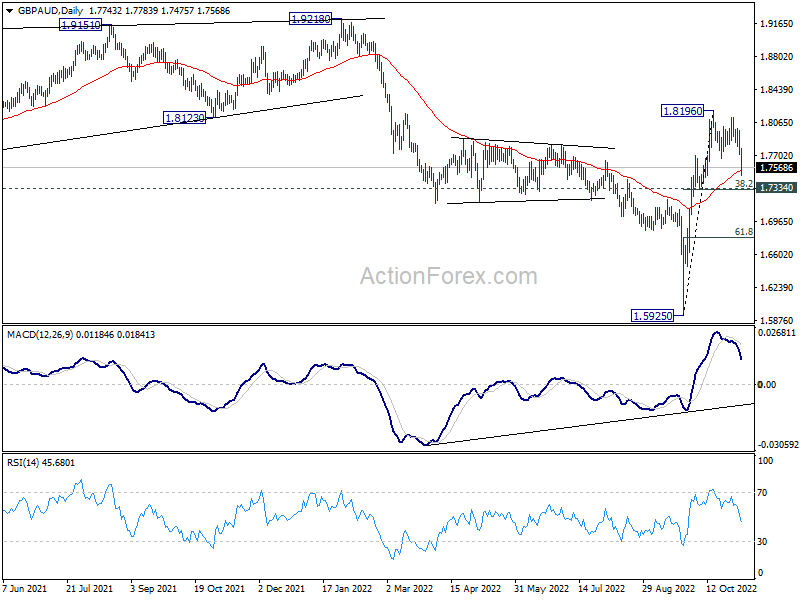800x600 pixels.
Task: Click the RSI 100 scale label
Action: point(766,461)
